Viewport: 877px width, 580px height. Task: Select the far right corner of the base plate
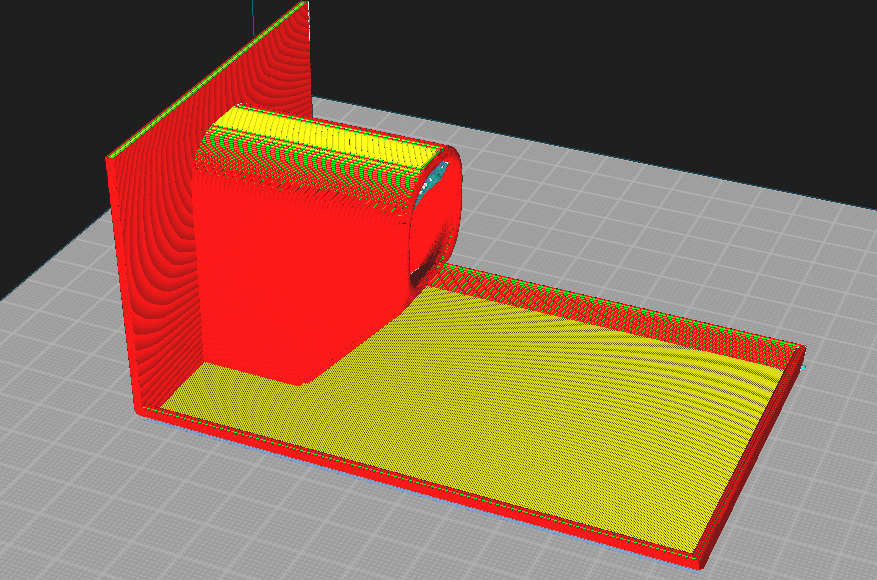pyautogui.click(x=799, y=350)
